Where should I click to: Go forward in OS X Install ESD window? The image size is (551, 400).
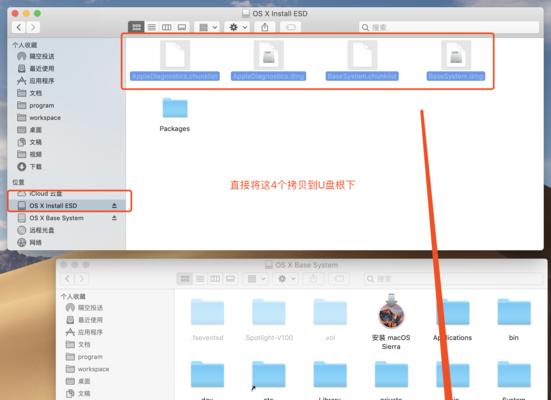click(33, 27)
